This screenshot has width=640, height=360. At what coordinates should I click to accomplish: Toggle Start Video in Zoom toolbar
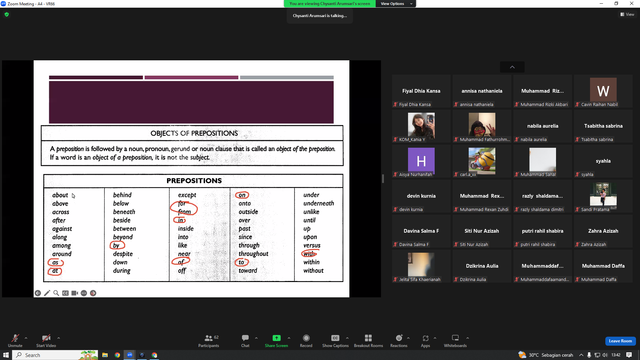coord(46,340)
